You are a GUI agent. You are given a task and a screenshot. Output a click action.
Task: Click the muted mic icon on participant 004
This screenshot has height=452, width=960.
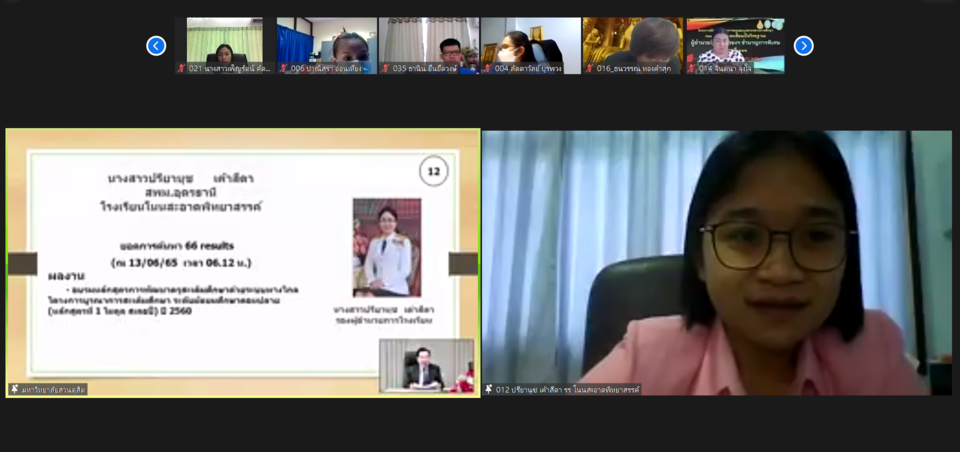(x=487, y=69)
